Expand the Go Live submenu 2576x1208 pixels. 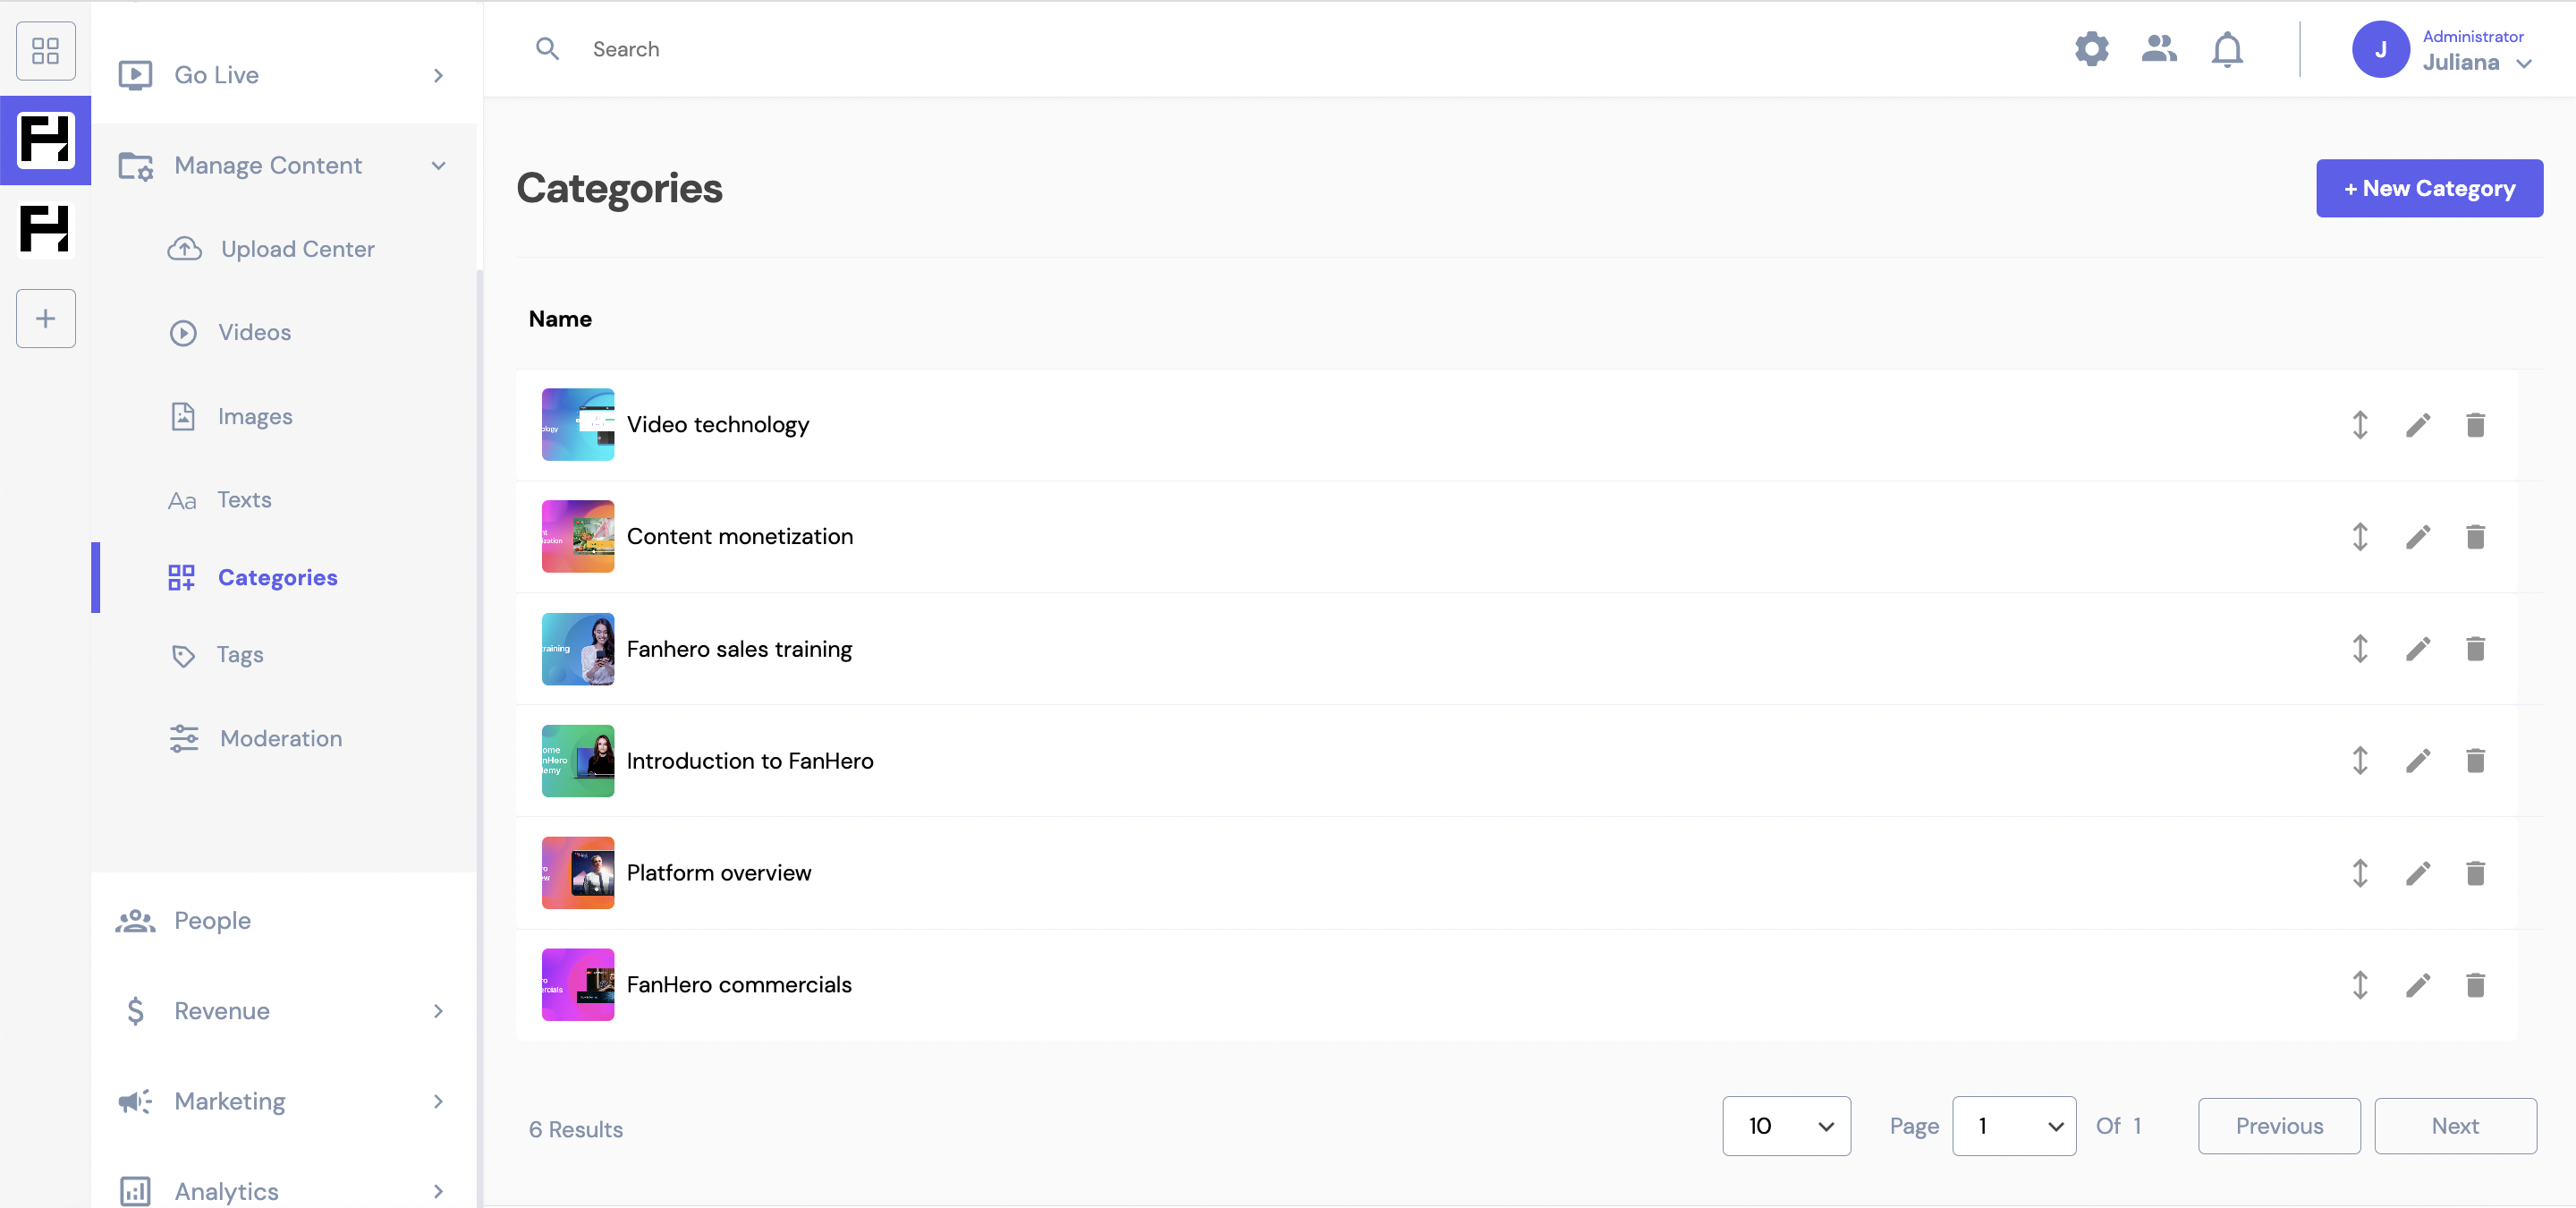tap(438, 76)
